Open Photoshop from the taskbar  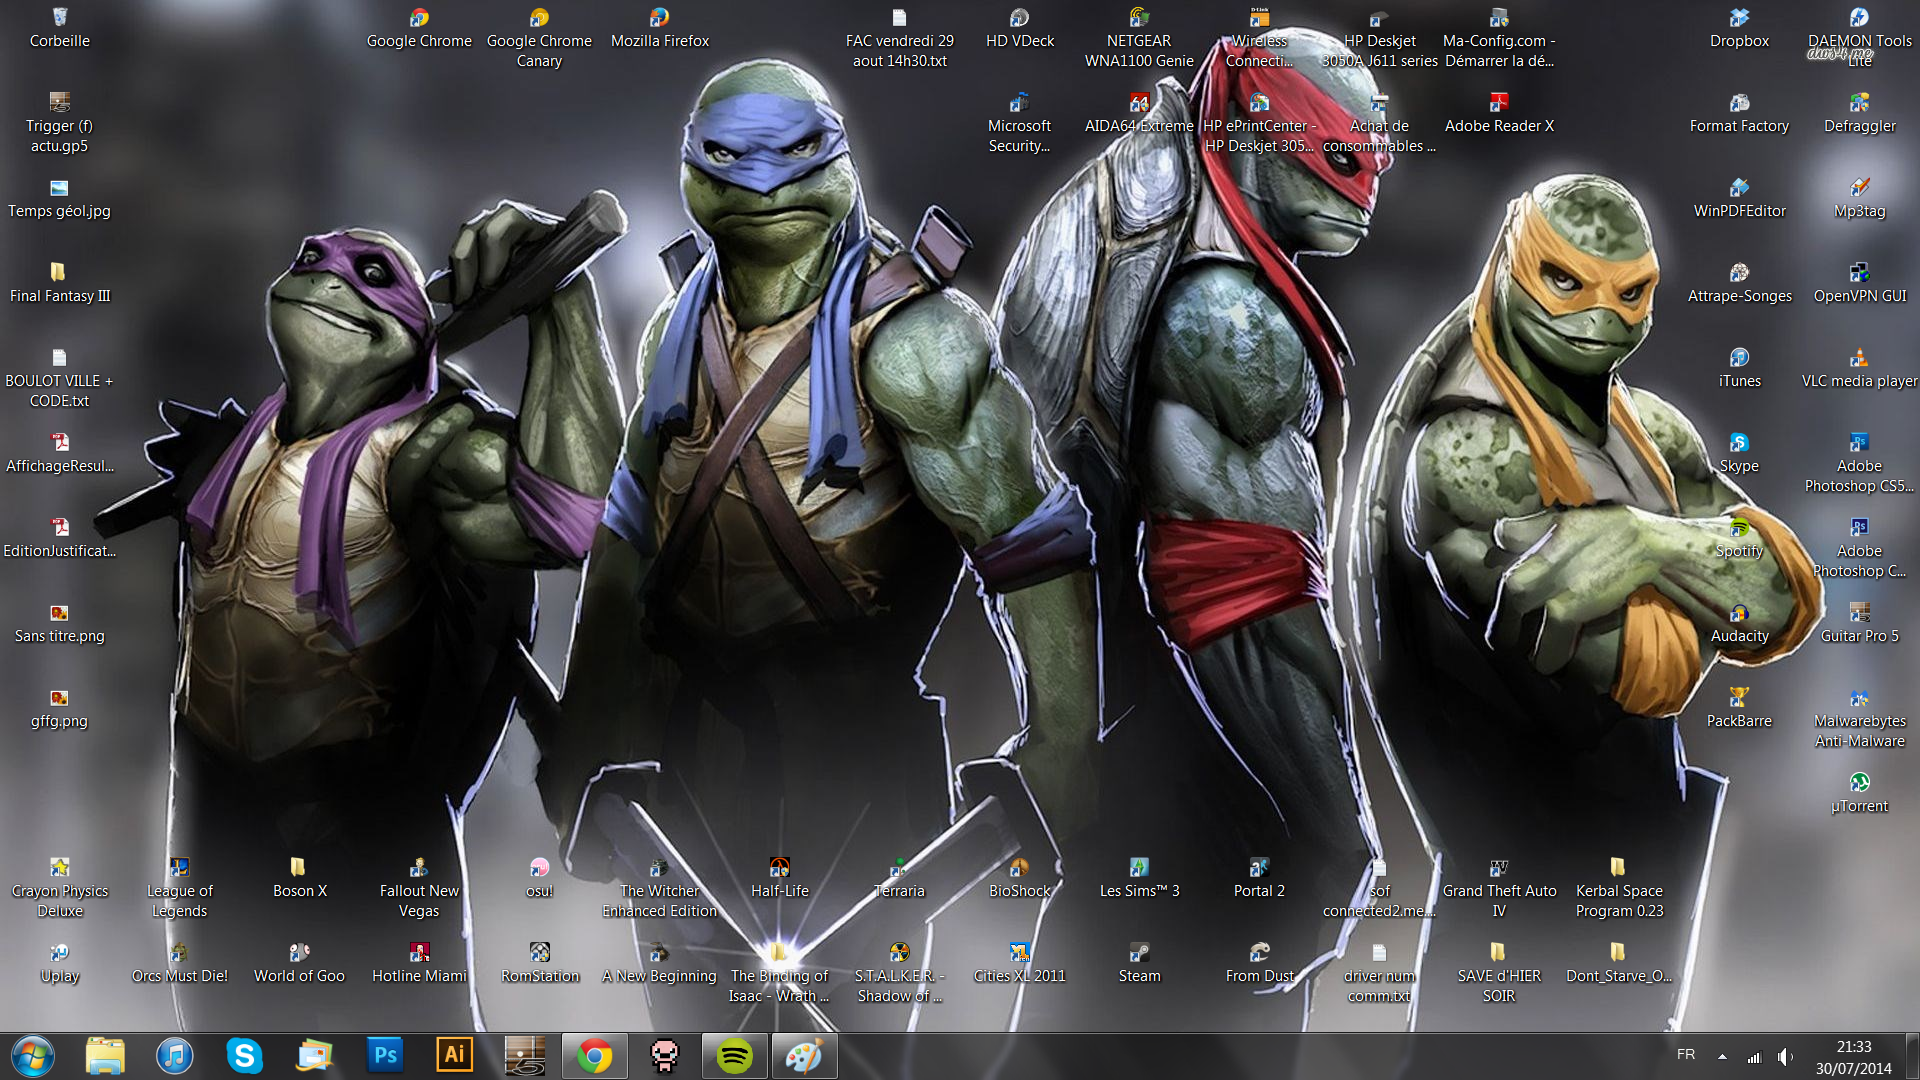[x=385, y=1056]
